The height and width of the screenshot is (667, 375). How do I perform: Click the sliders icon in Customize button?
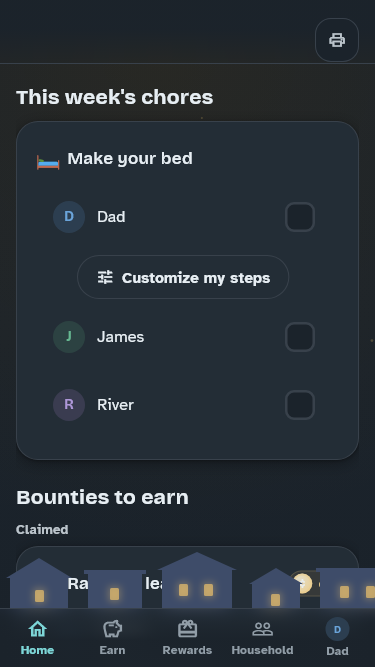point(105,277)
